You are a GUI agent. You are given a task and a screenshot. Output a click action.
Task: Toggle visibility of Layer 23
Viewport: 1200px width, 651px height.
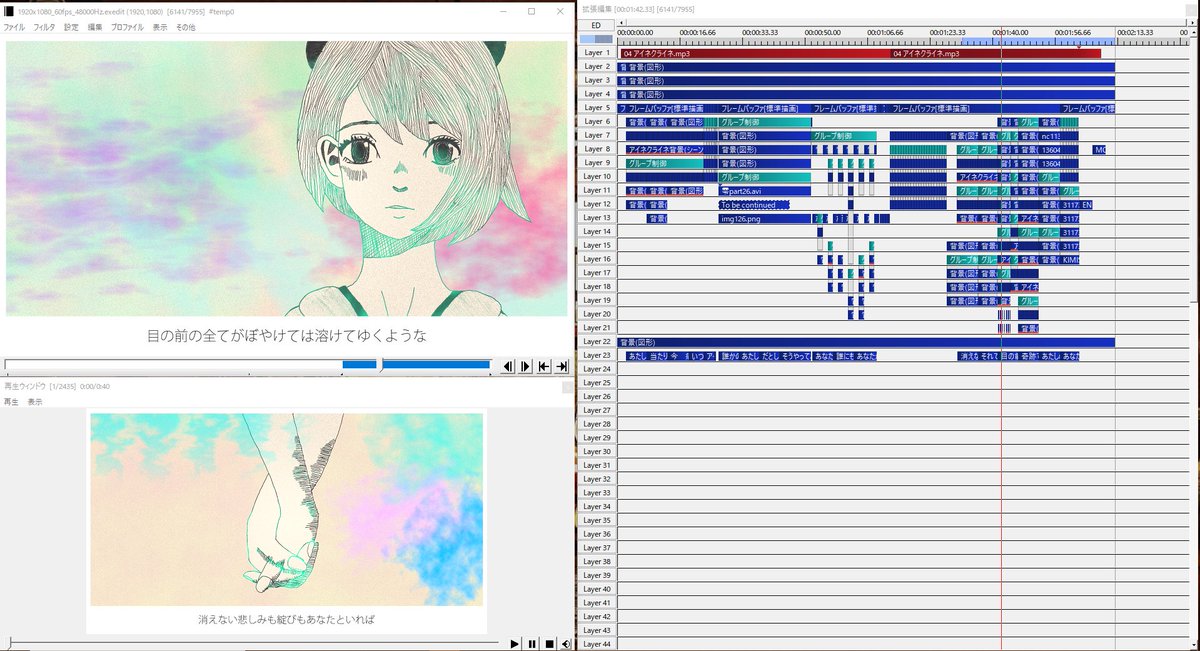[x=597, y=355]
